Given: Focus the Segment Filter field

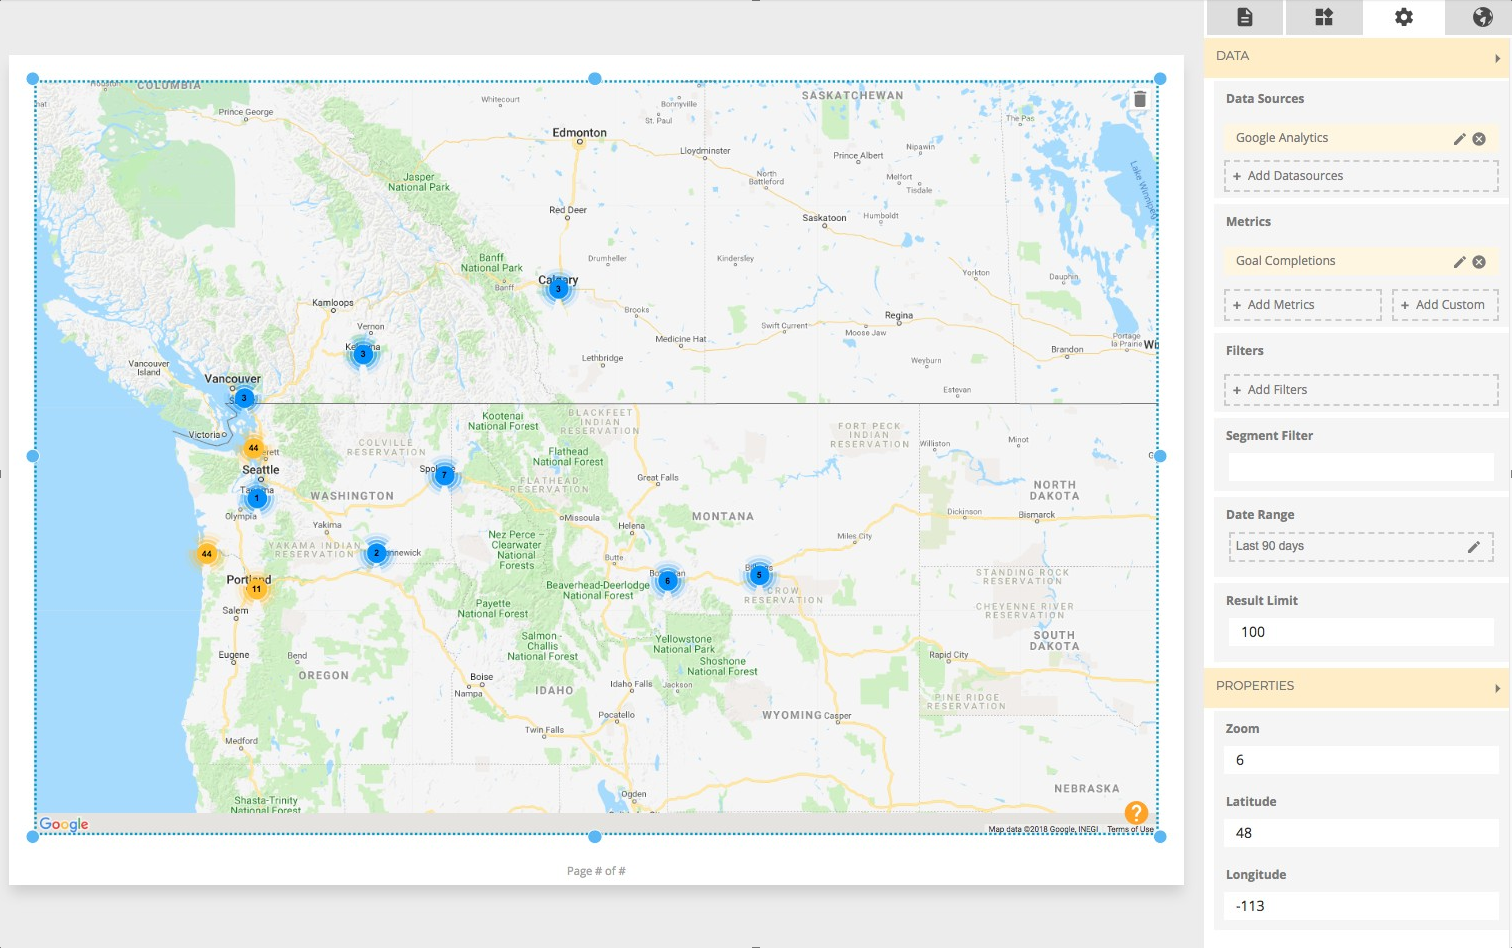Looking at the screenshot, I should coord(1361,467).
